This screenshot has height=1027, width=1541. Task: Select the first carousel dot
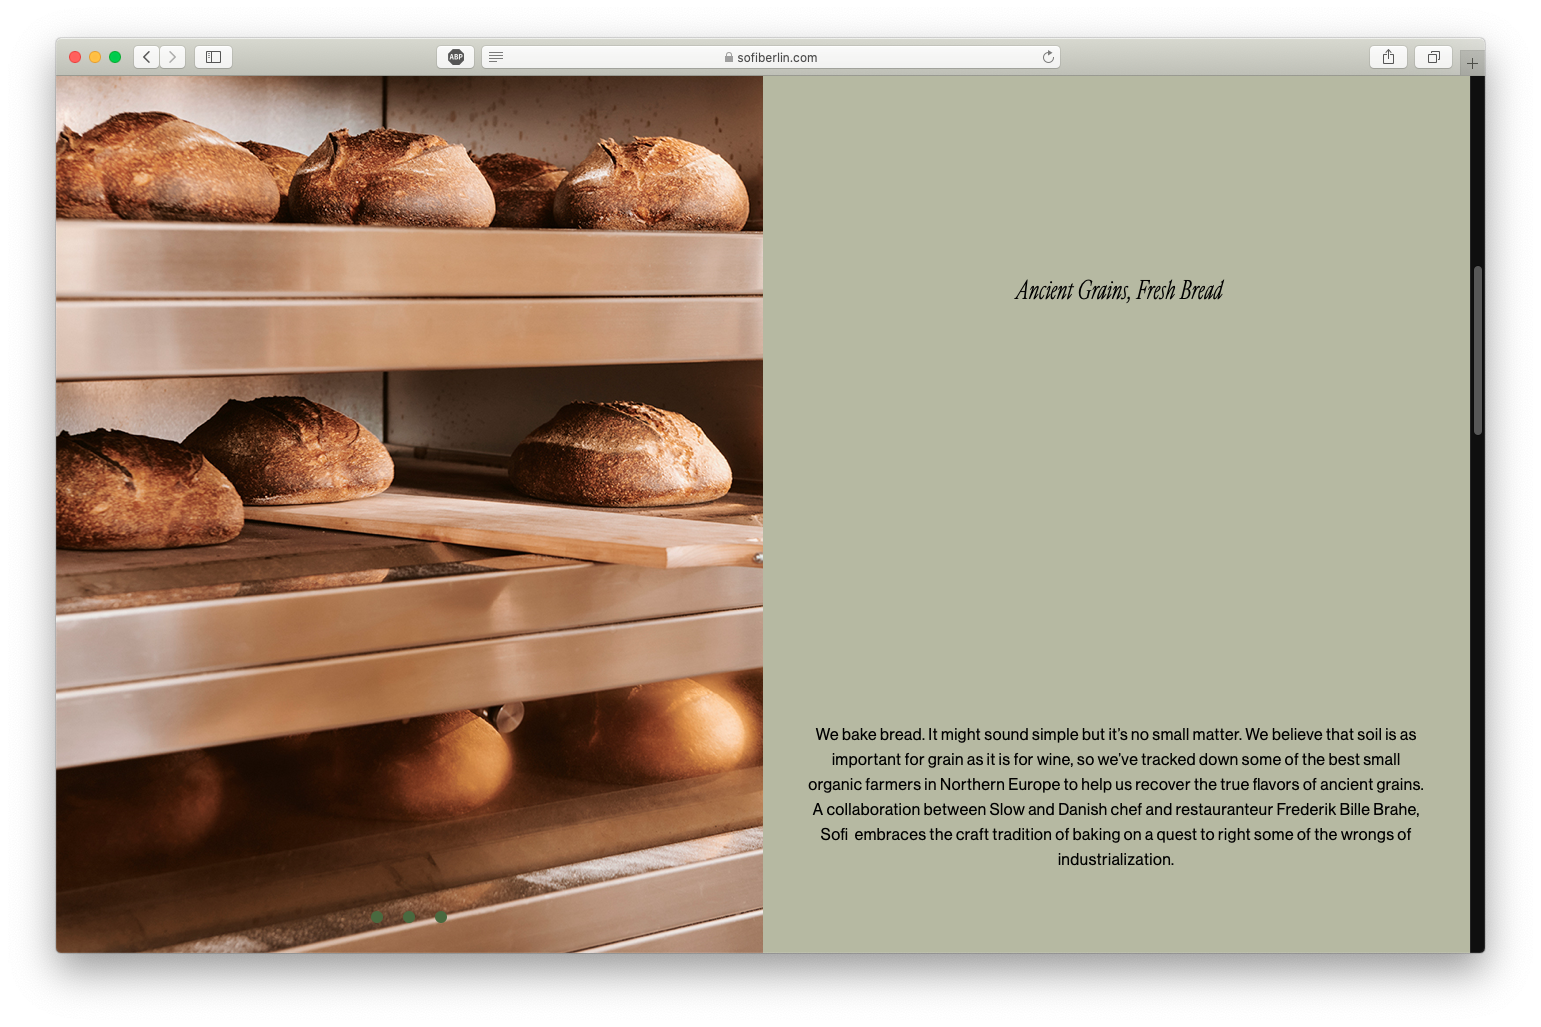click(x=377, y=917)
